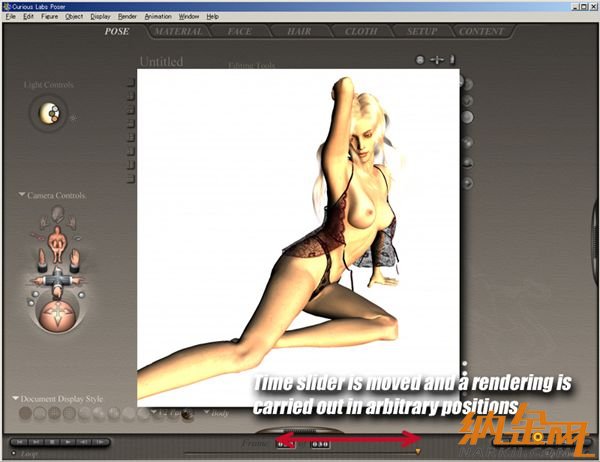Click the cross-shaped move camera XY control
Screen dimensions: 600x462
click(57, 279)
